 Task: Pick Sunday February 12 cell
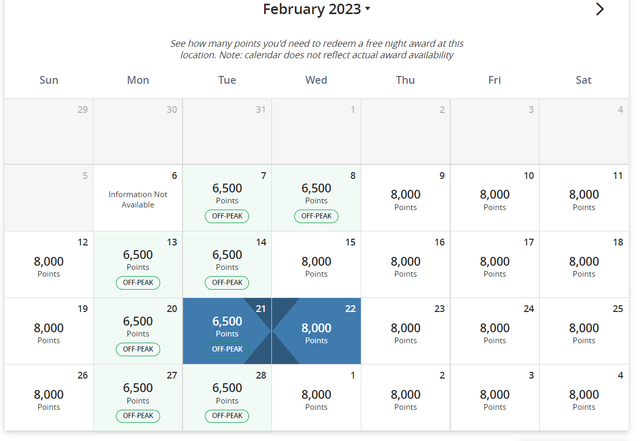click(49, 265)
